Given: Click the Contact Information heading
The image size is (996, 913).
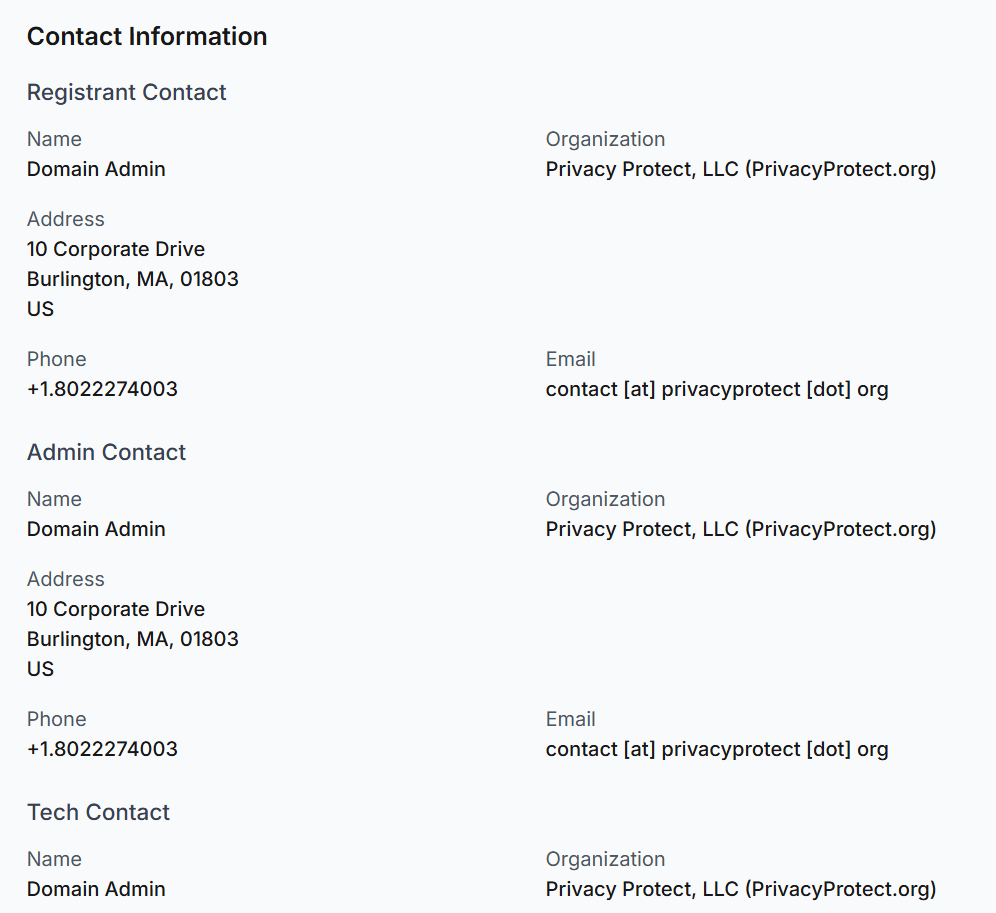Looking at the screenshot, I should click(x=147, y=36).
